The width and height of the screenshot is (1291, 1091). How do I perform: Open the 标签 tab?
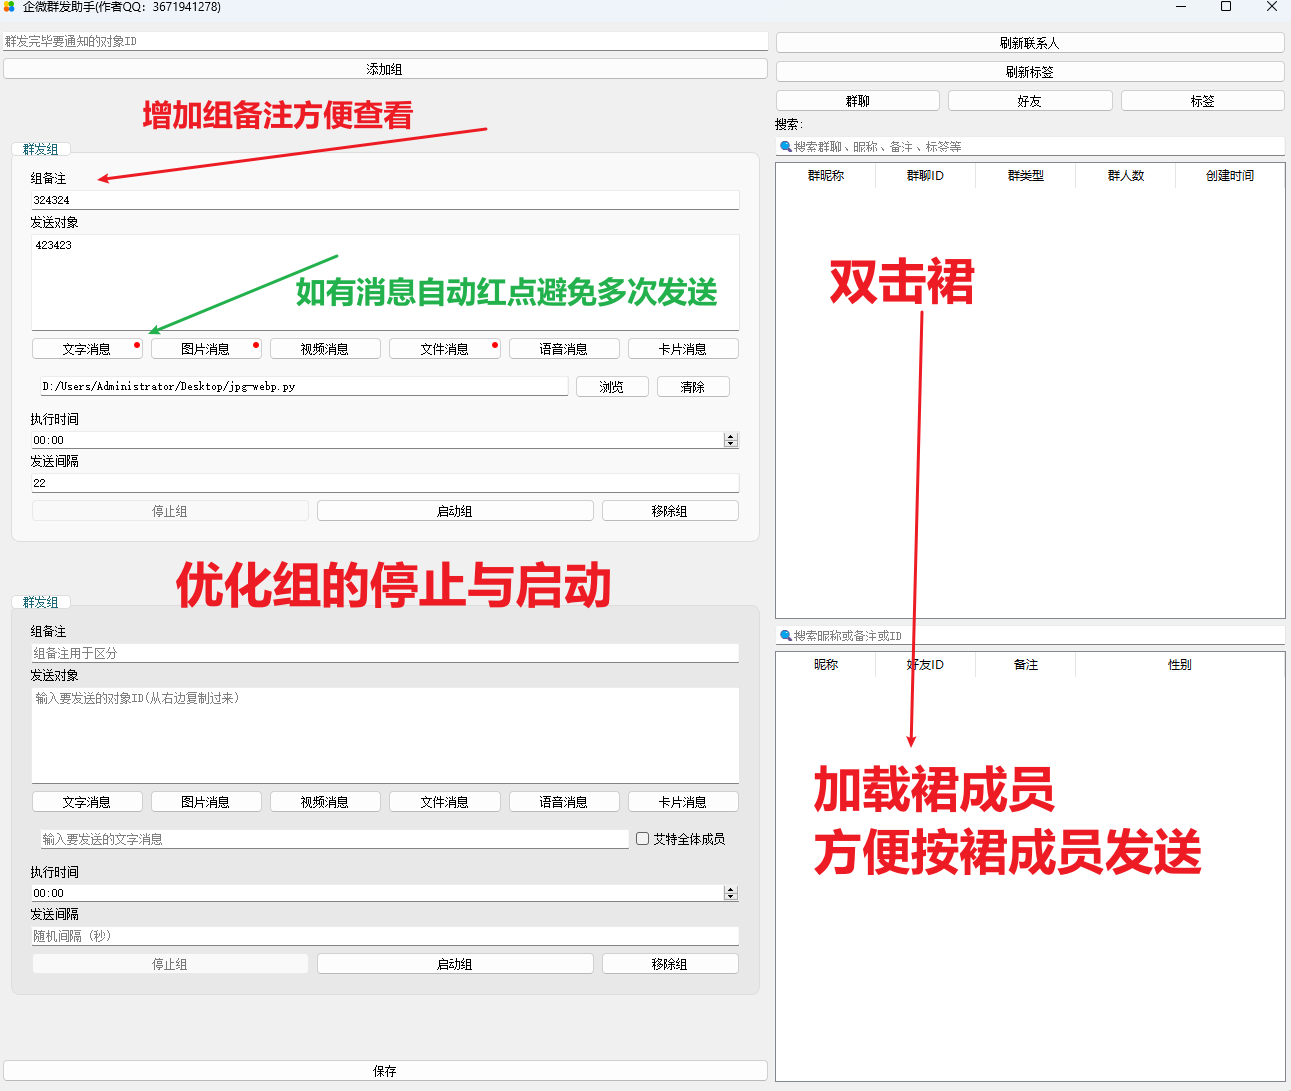pyautogui.click(x=1202, y=101)
